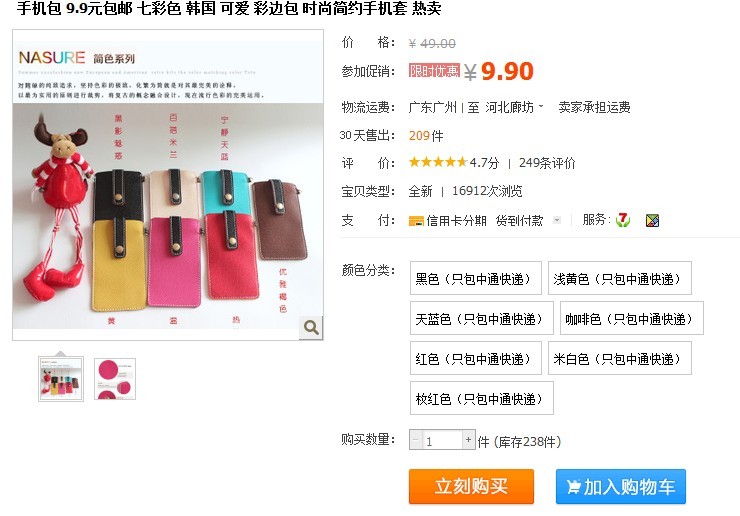Increase quantity with the plus button
The image size is (740, 516).
tap(468, 440)
